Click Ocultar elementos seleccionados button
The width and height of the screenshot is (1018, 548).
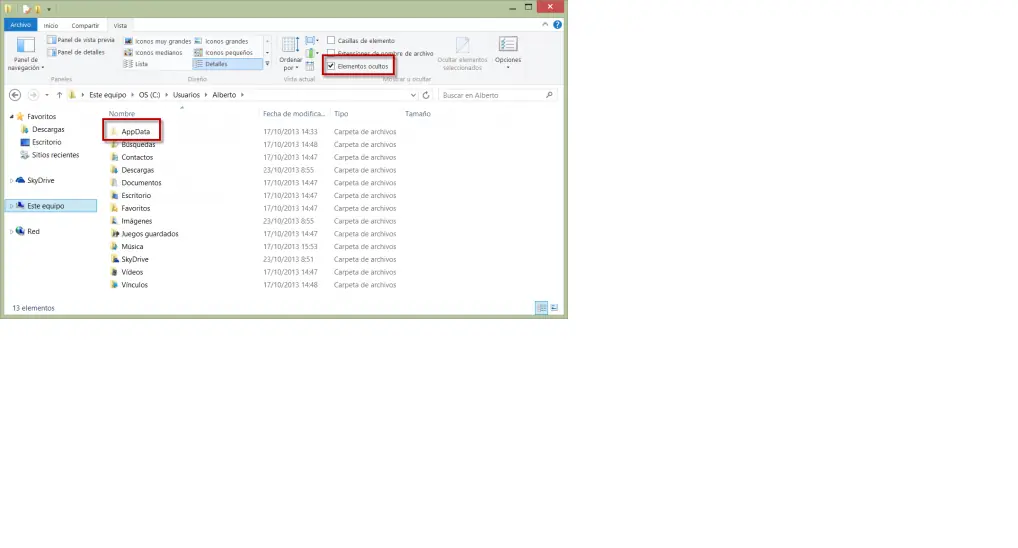(462, 53)
